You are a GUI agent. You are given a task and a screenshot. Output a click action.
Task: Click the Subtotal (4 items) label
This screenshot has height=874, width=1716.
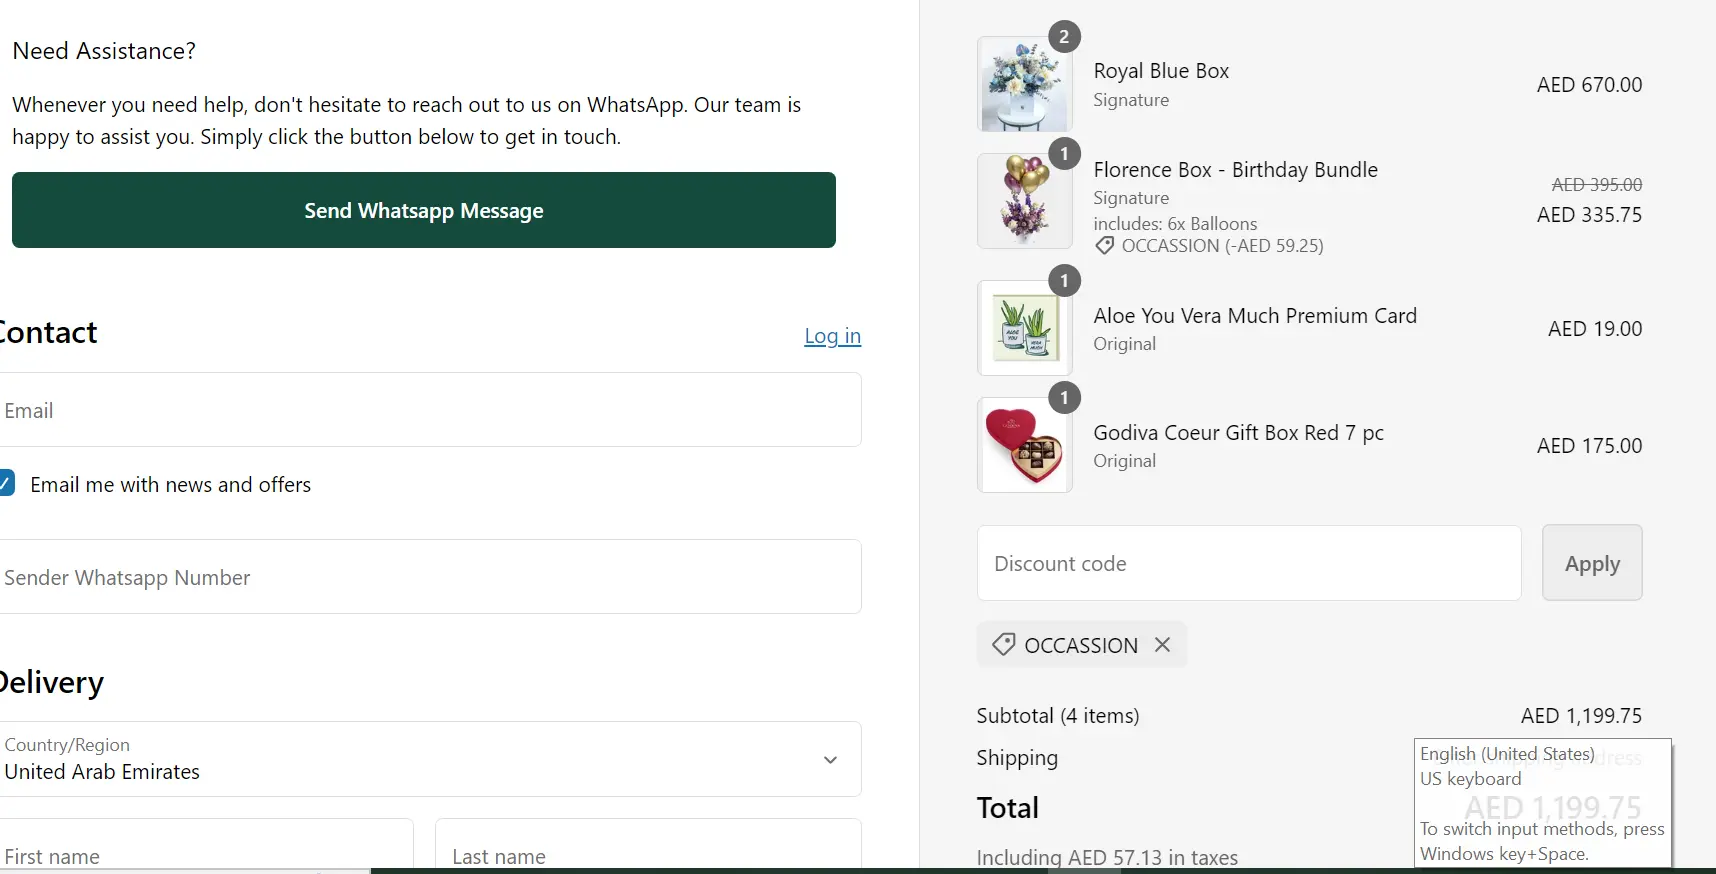pos(1058,716)
